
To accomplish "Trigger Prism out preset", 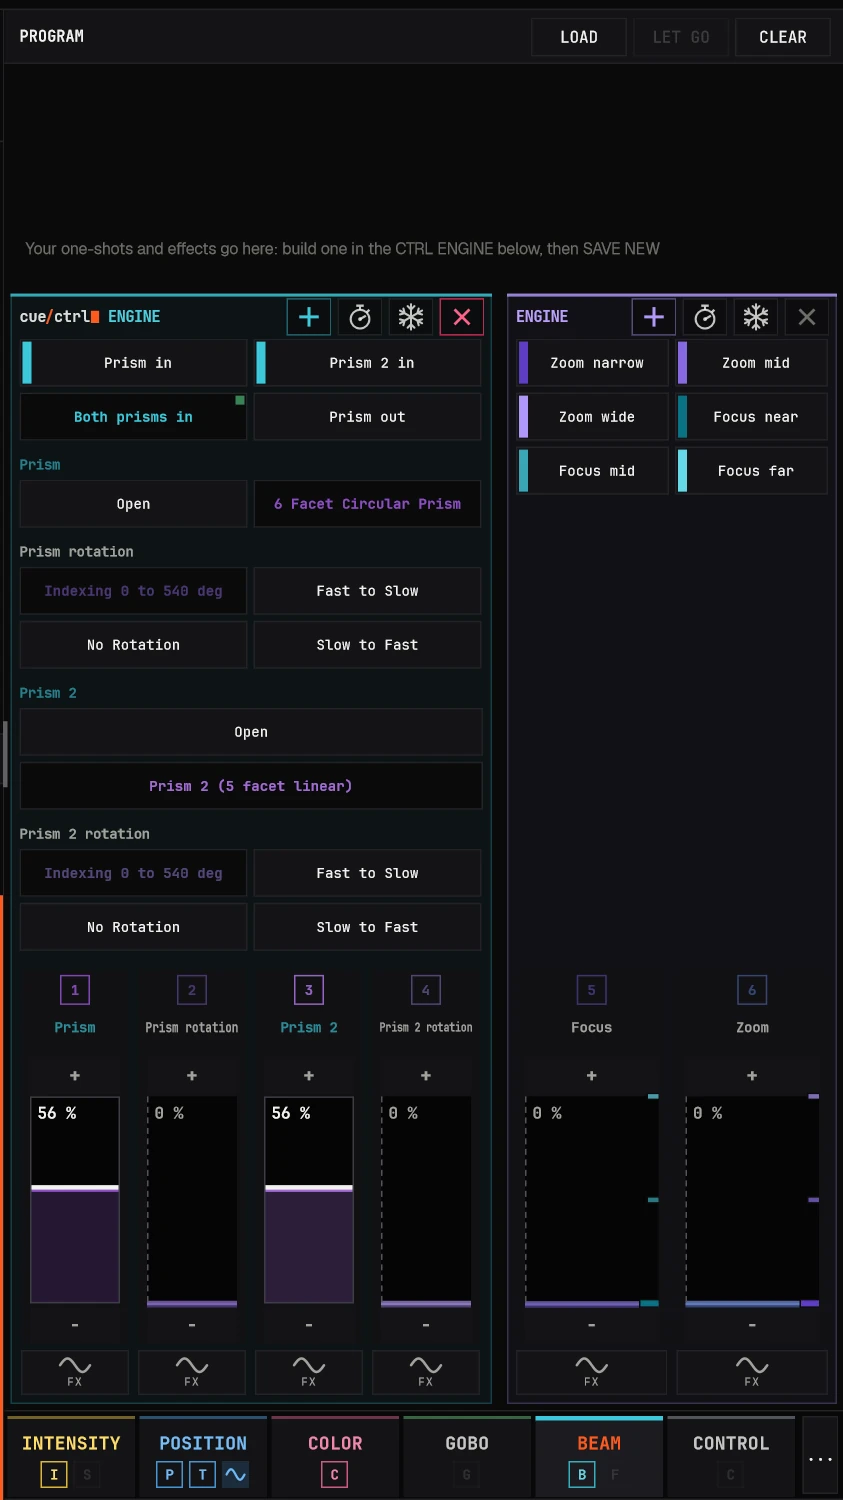I will 367,417.
